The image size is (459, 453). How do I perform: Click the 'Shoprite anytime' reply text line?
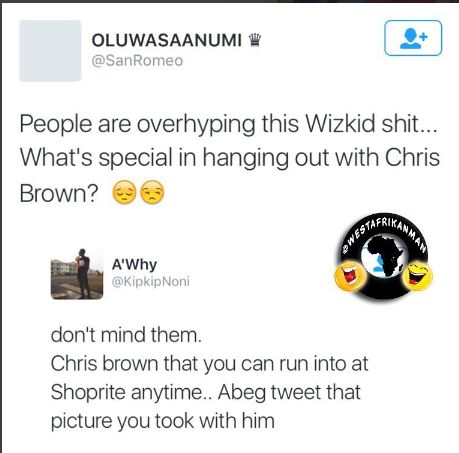[206, 392]
